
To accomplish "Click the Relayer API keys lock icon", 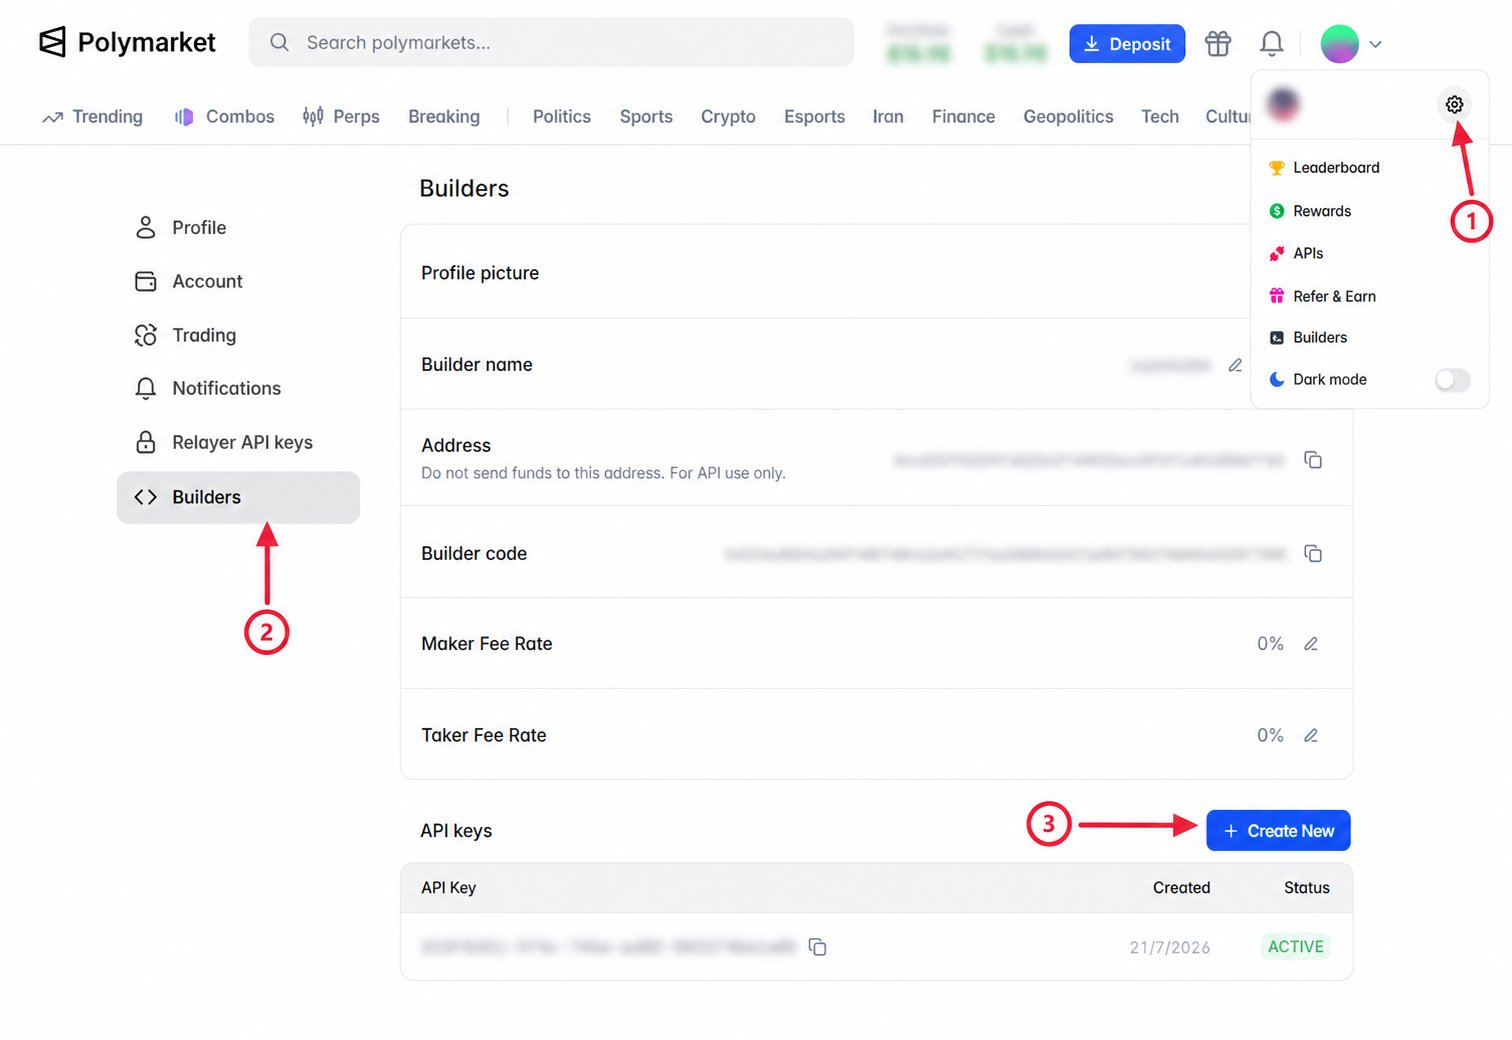I will (146, 442).
